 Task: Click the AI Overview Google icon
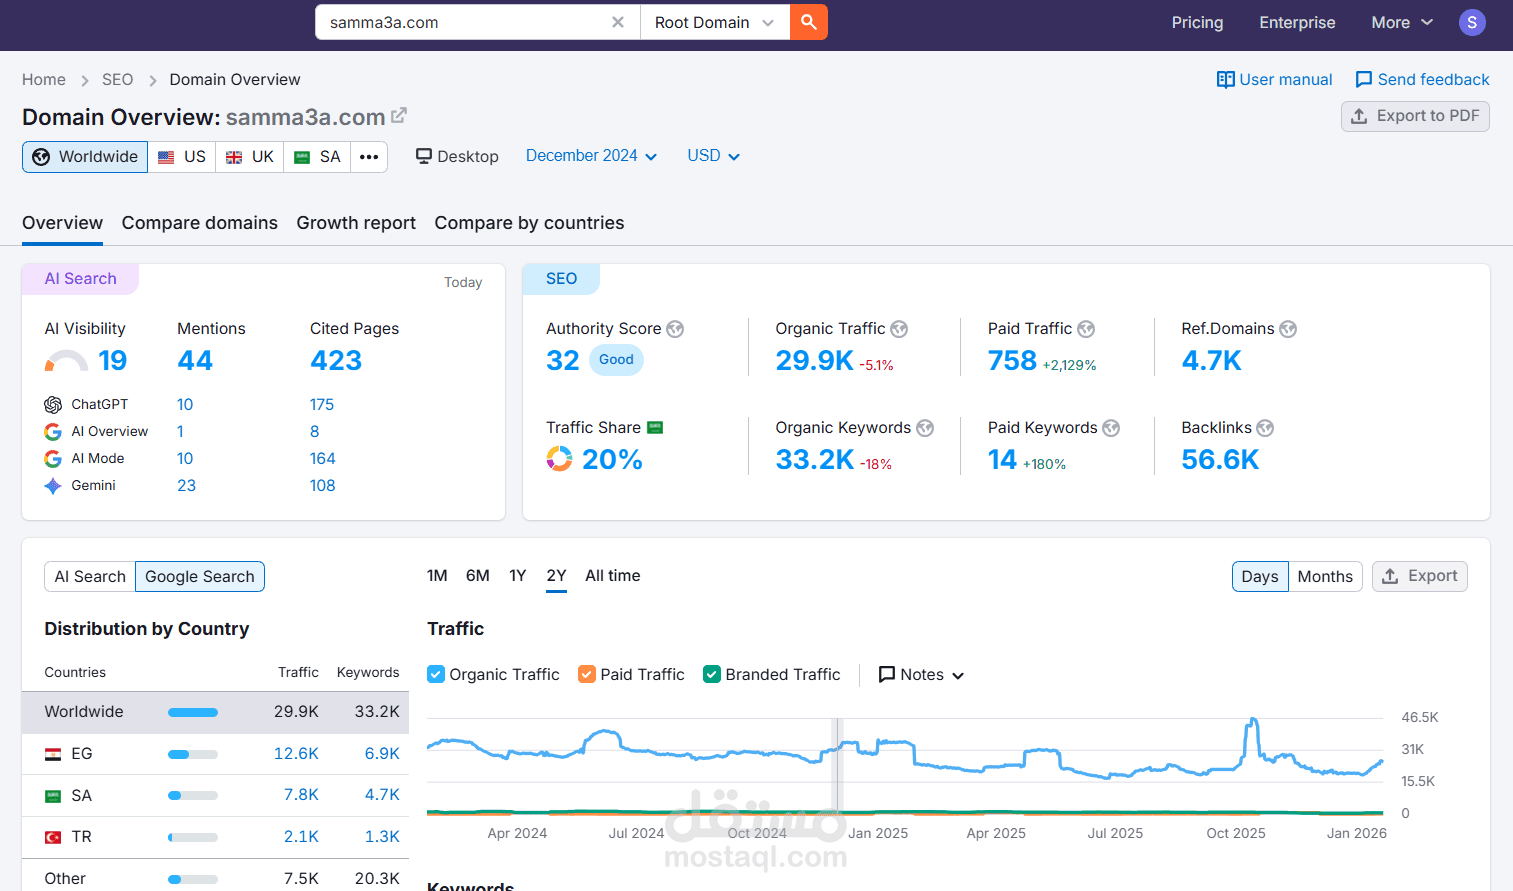click(x=53, y=431)
